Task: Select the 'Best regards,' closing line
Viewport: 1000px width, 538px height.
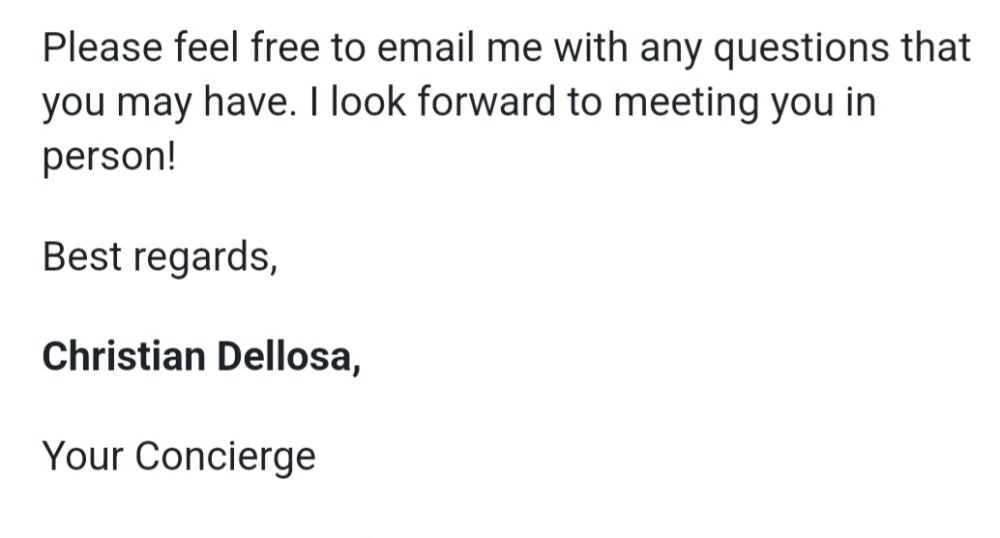Action: point(160,258)
